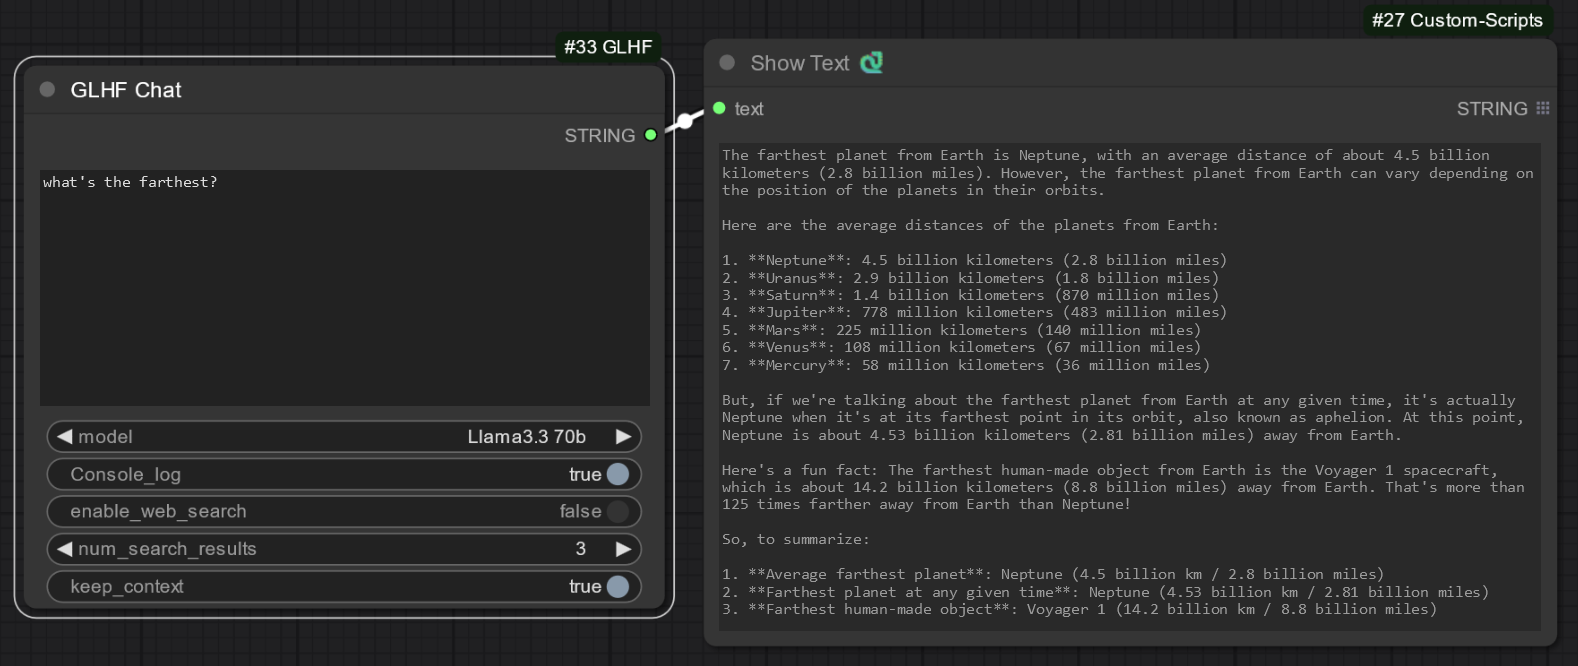Screen dimensions: 1578x666
Task: Click the num_search_results value 3
Action: [581, 549]
